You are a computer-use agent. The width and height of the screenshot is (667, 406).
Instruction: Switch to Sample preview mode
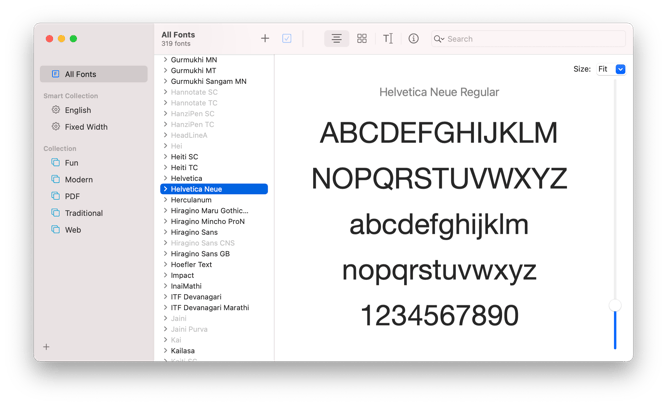click(x=336, y=38)
